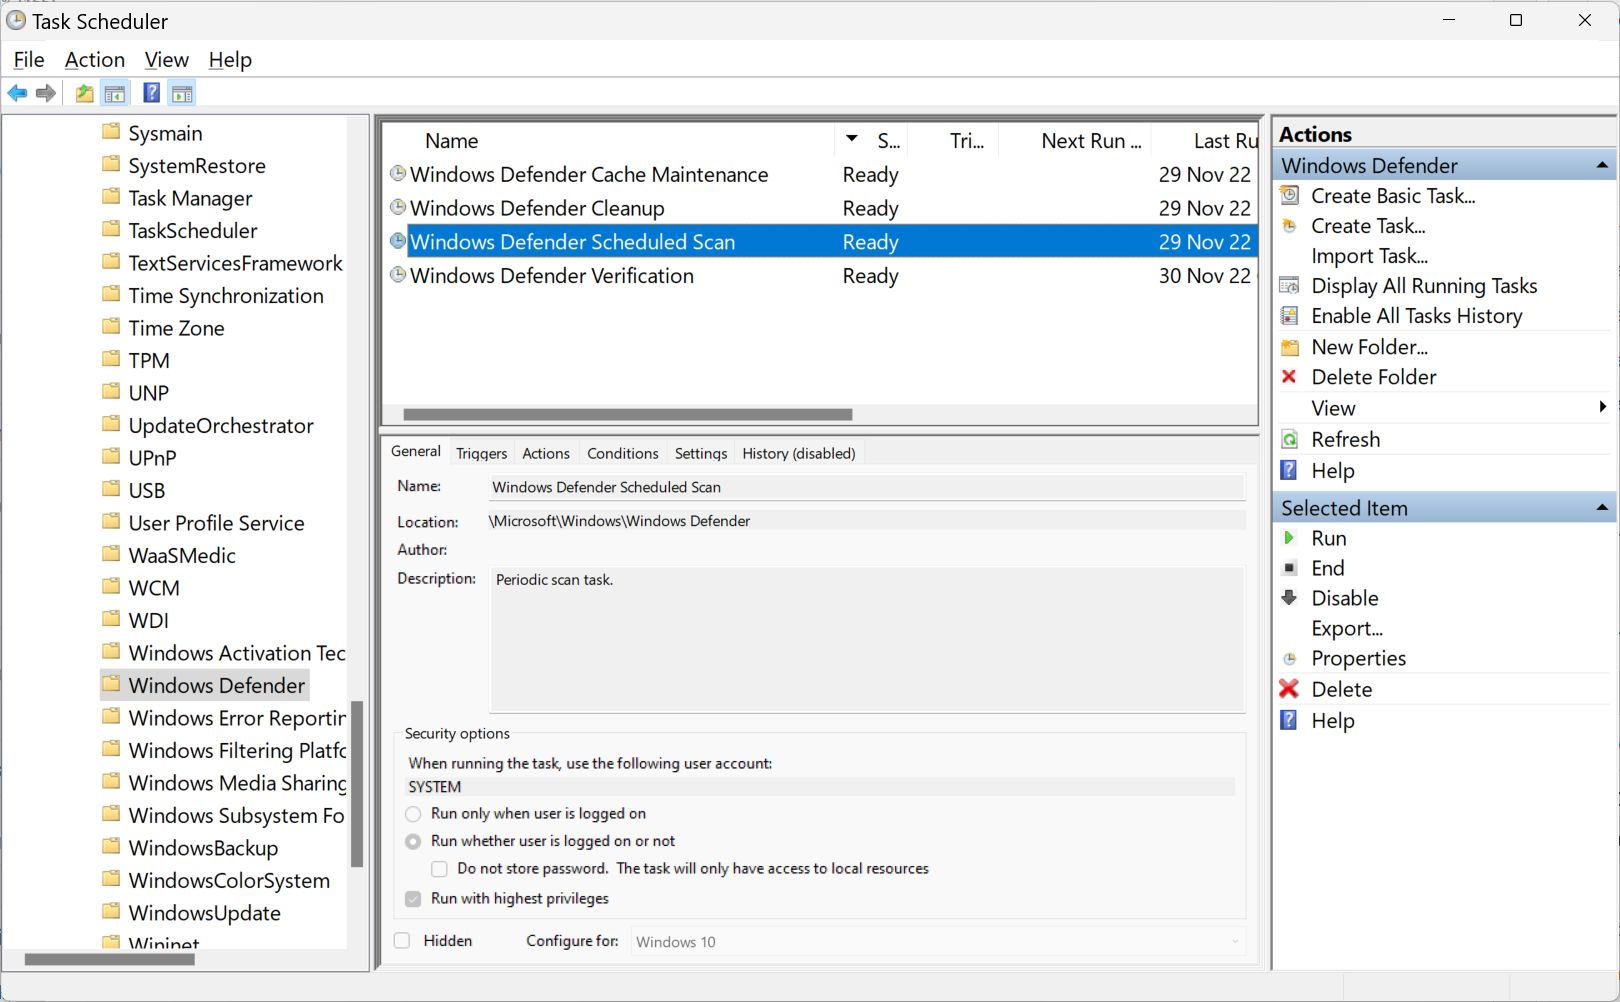Switch to the Settings tab
The image size is (1620, 1002).
pos(701,453)
